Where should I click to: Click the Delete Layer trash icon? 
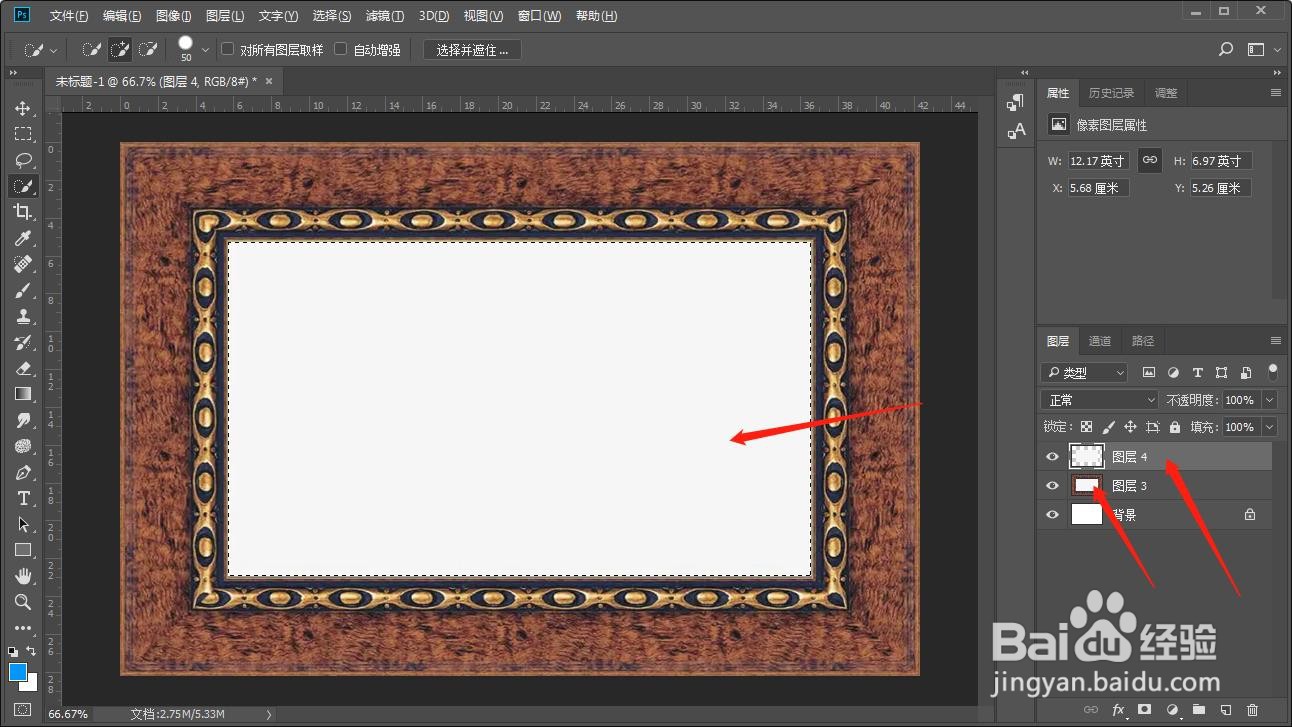click(1252, 710)
